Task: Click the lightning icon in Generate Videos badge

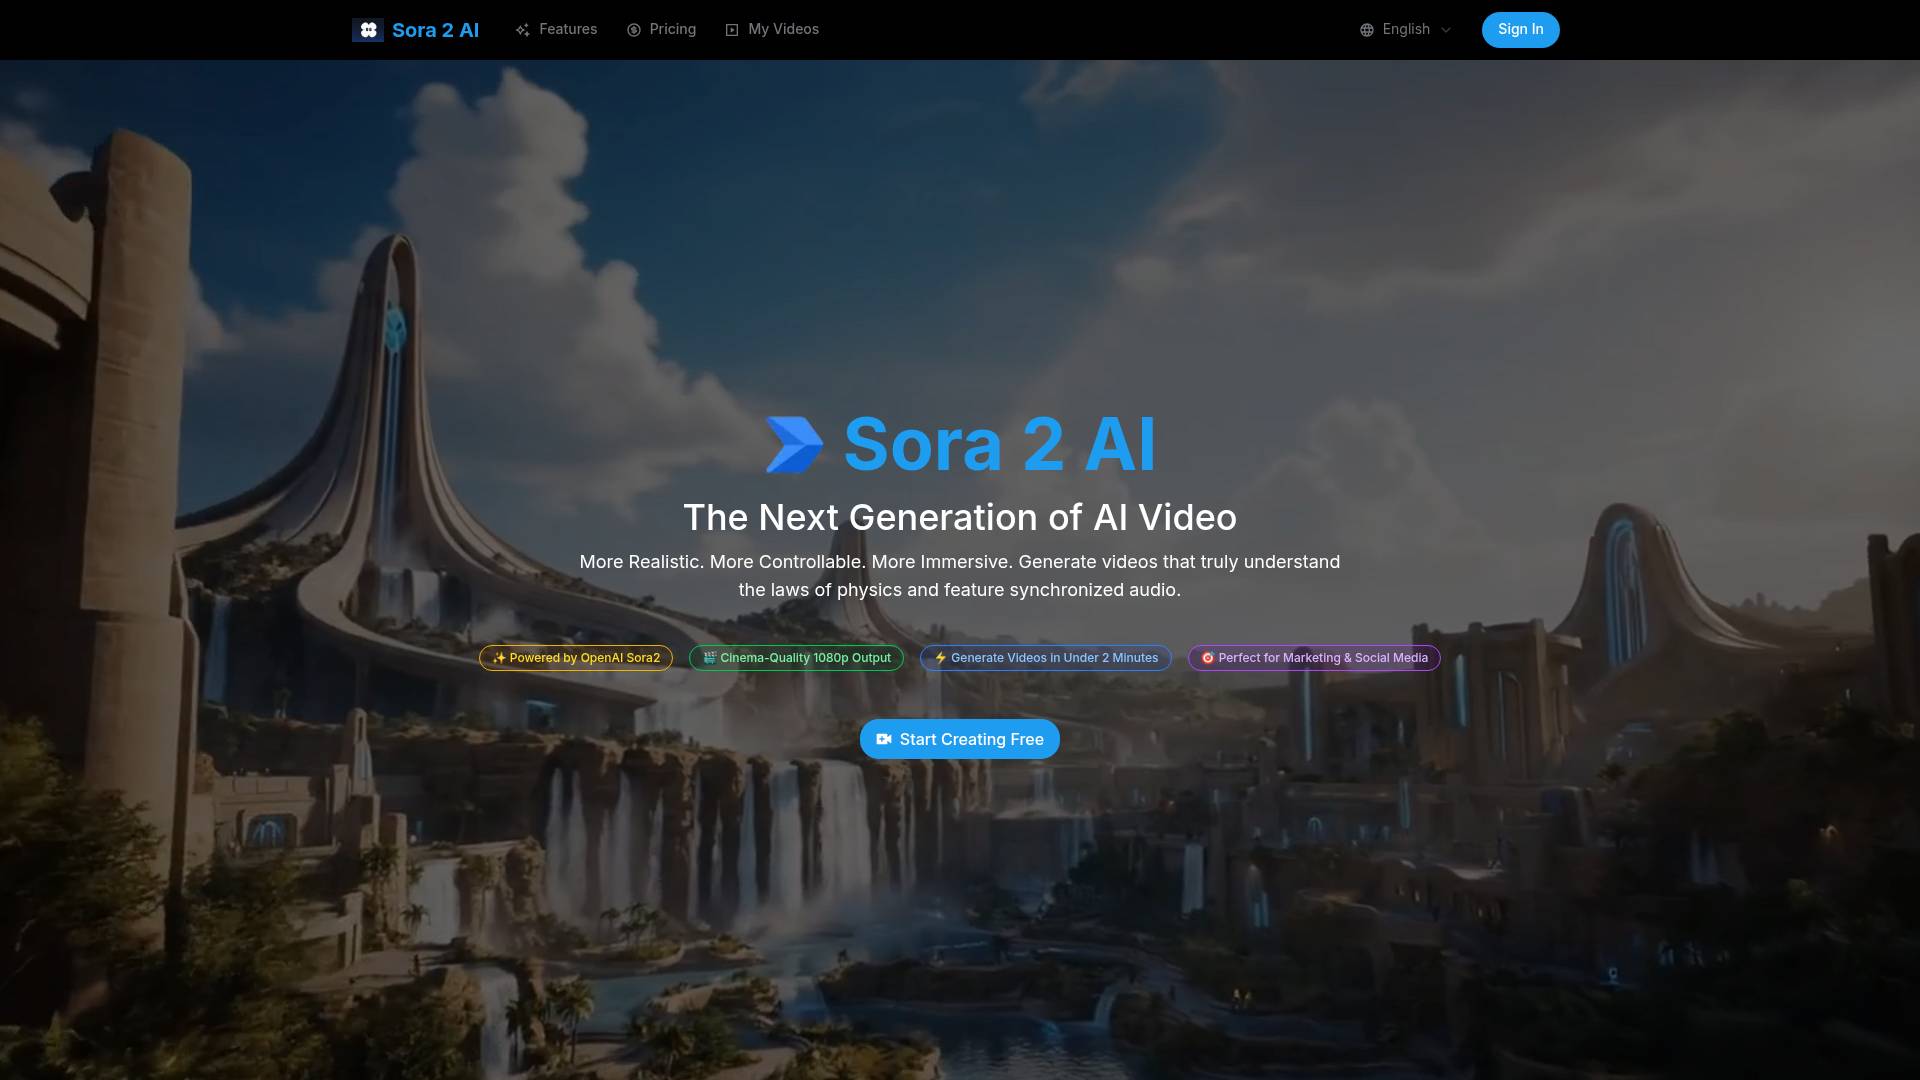Action: click(940, 658)
